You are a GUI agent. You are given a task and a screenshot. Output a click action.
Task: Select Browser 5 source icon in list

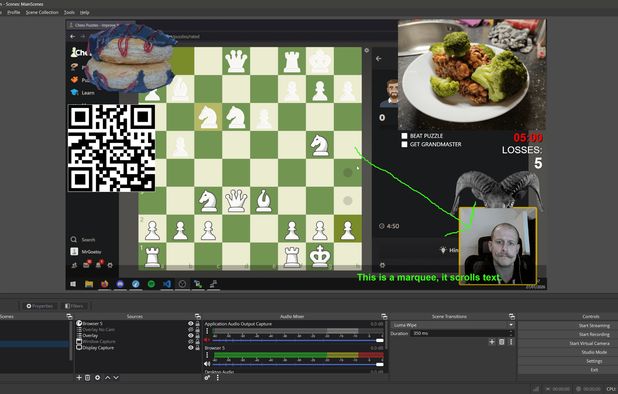click(79, 323)
